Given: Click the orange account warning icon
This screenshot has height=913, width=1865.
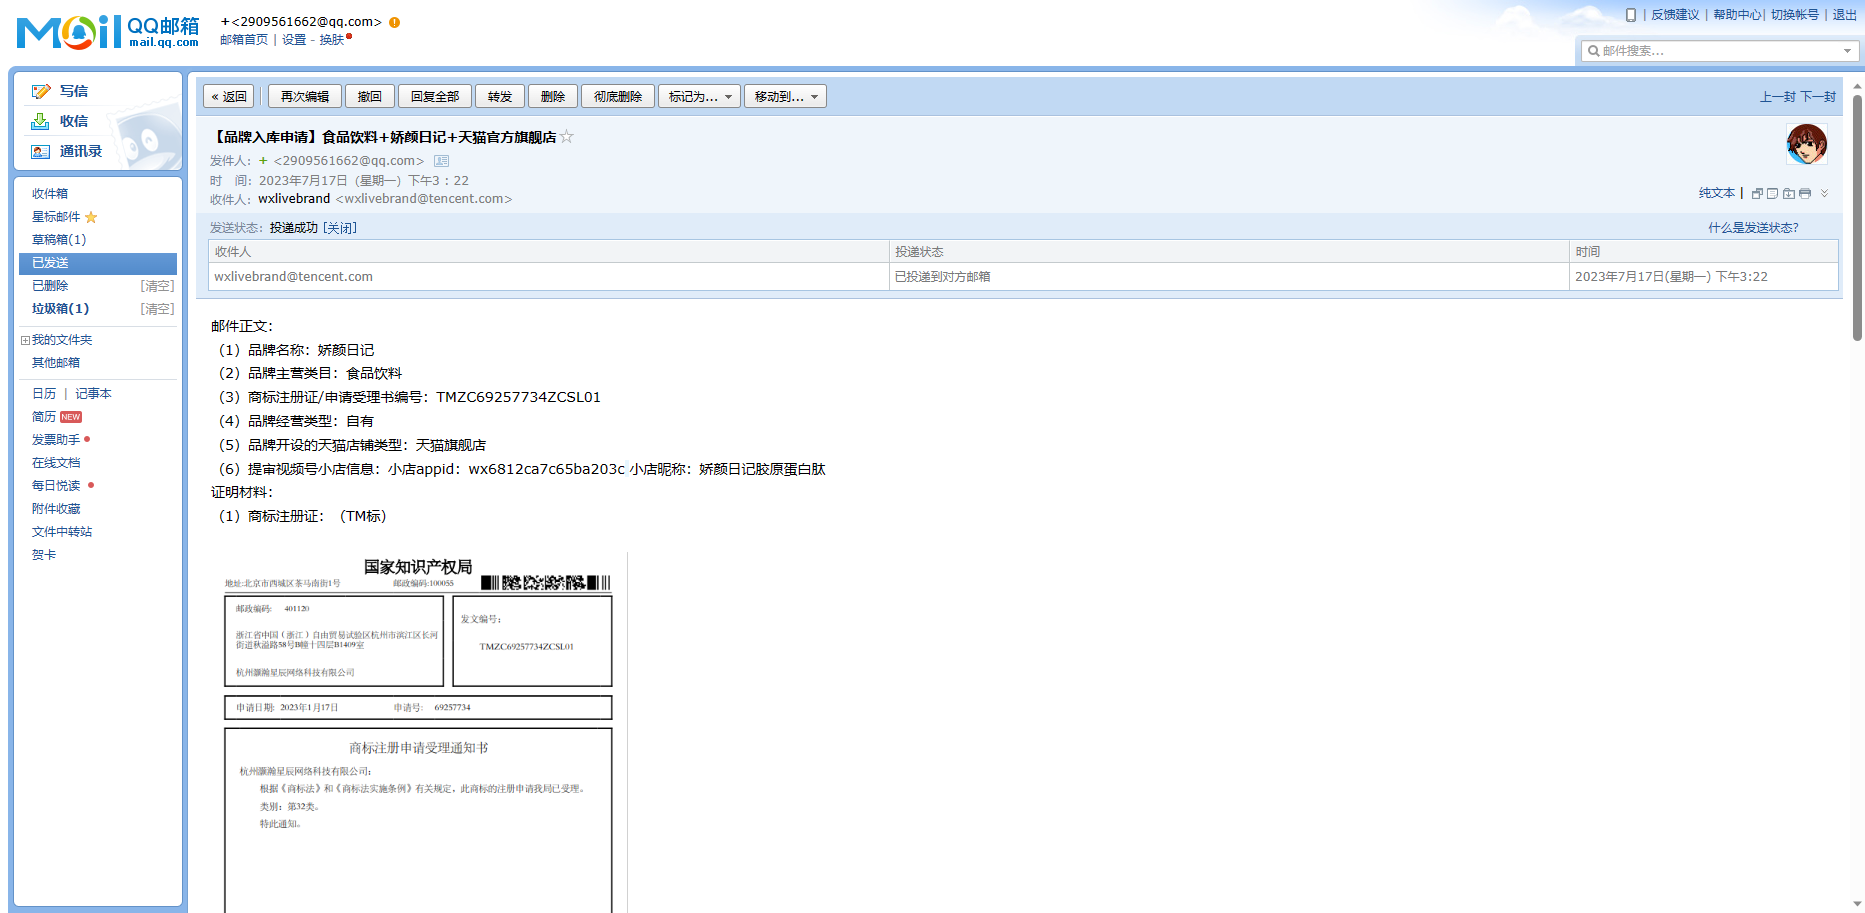Looking at the screenshot, I should pos(395,22).
